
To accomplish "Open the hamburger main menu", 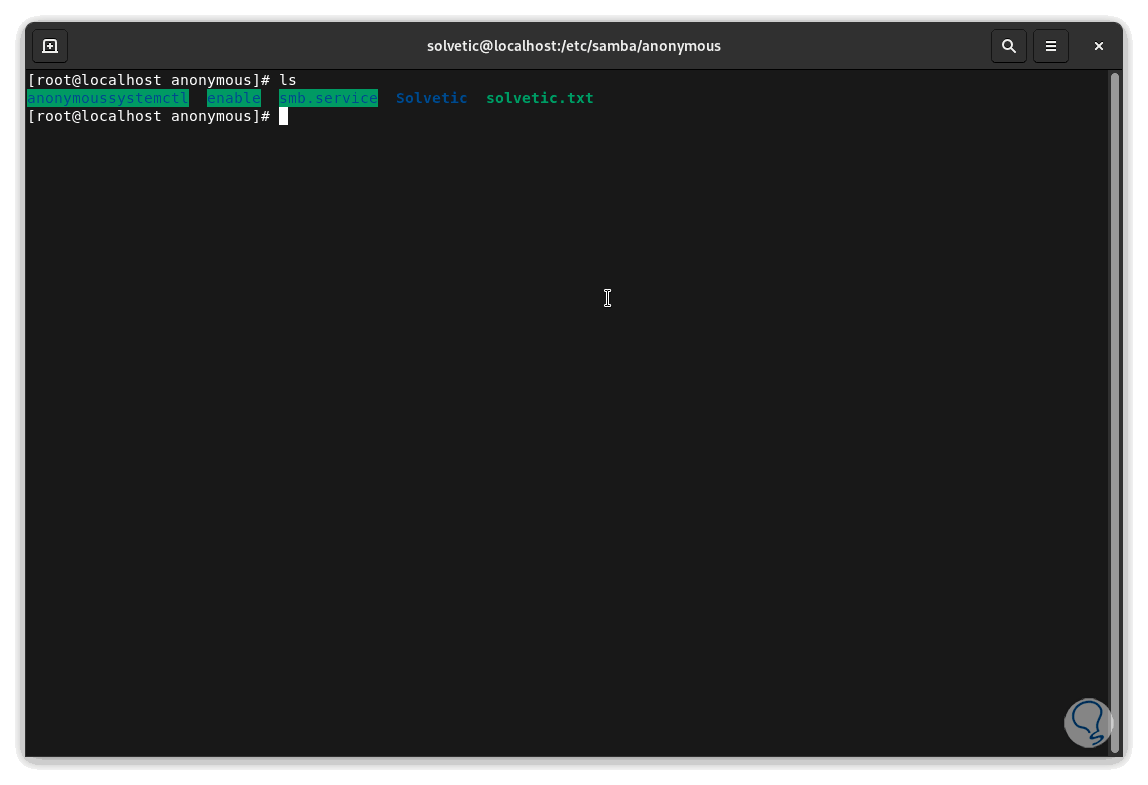I will click(x=1051, y=46).
